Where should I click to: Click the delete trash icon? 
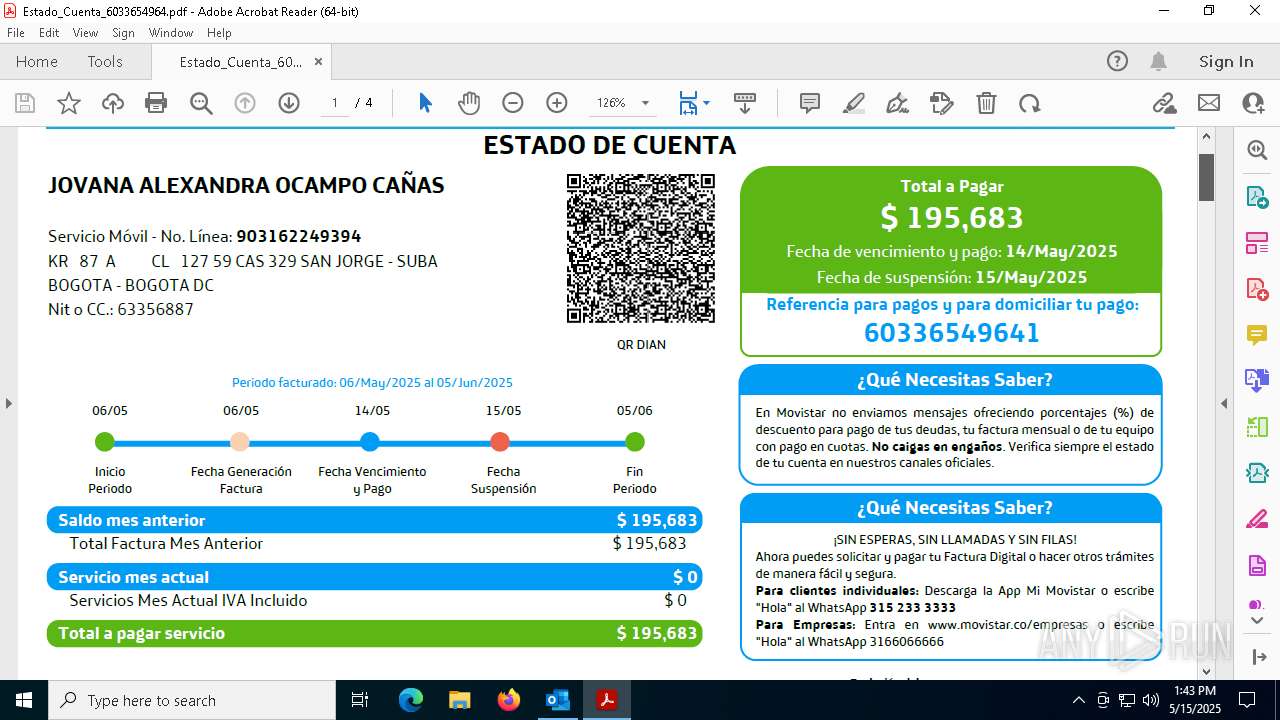(x=986, y=103)
